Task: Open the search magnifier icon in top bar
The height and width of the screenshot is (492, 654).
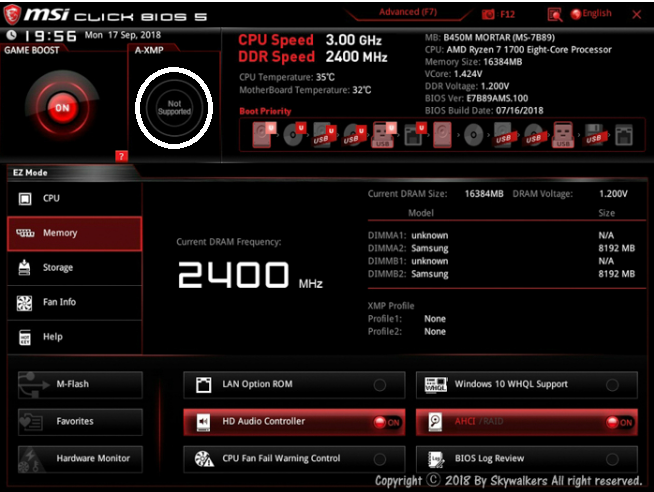Action: click(555, 14)
